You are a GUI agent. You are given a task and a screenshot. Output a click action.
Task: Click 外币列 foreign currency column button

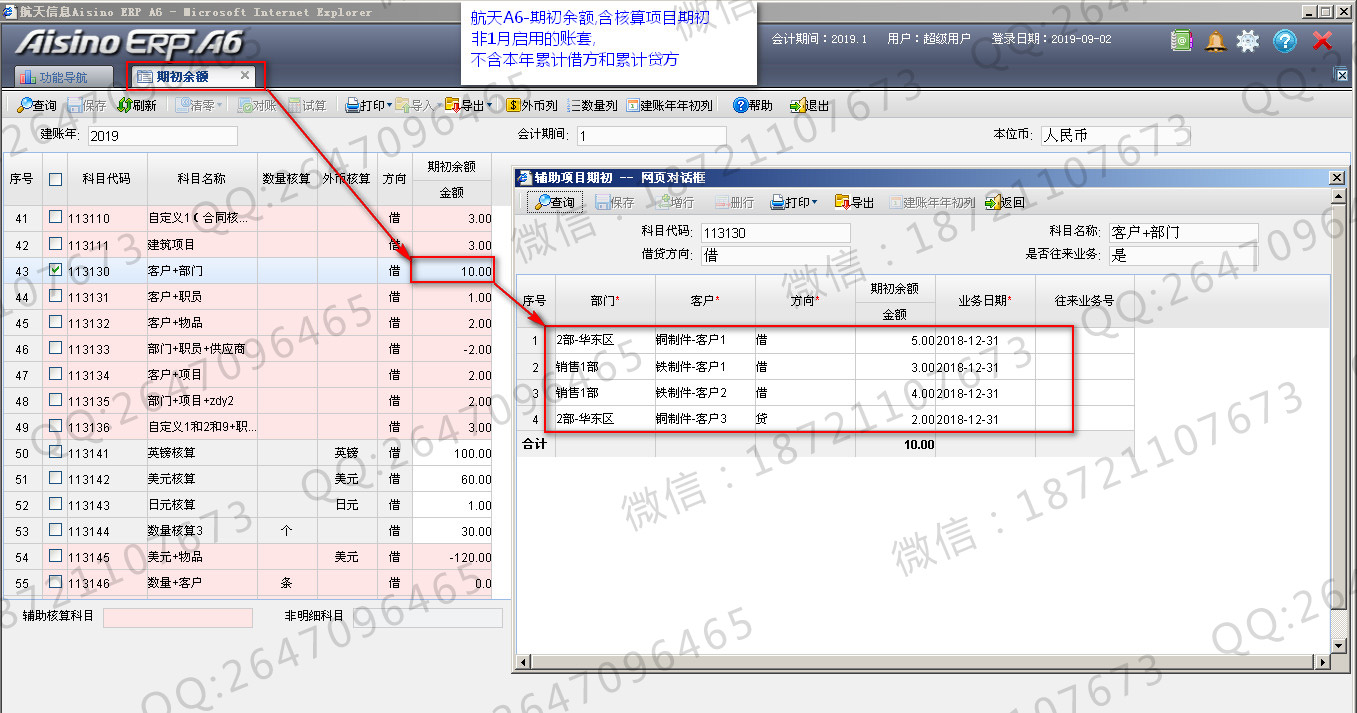tap(532, 105)
